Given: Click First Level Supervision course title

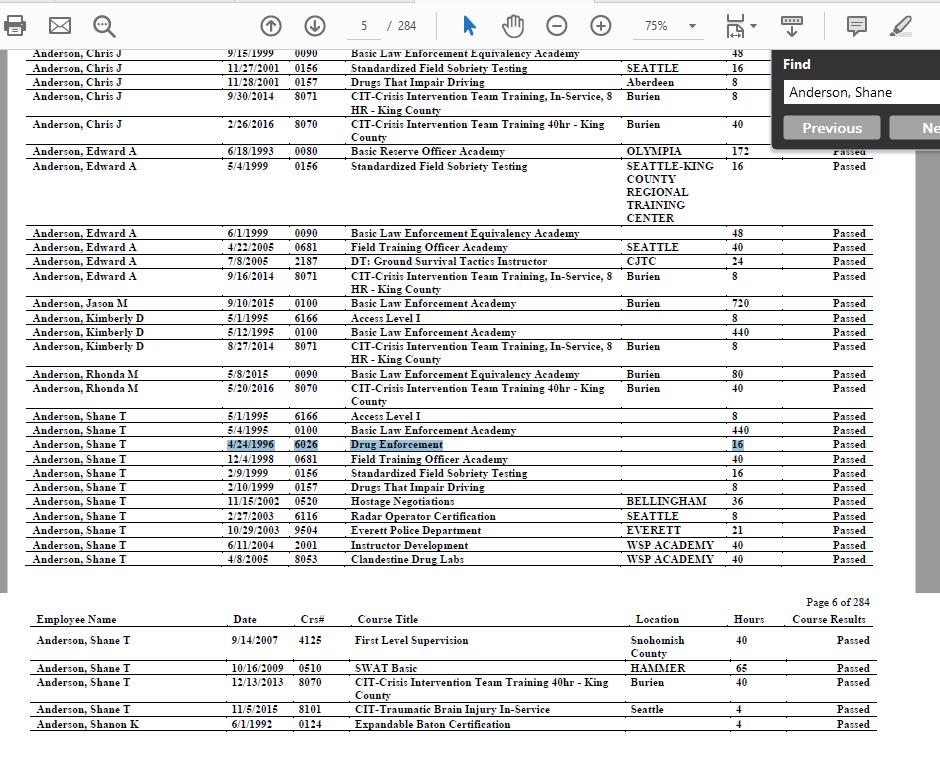Looking at the screenshot, I should (x=411, y=640).
